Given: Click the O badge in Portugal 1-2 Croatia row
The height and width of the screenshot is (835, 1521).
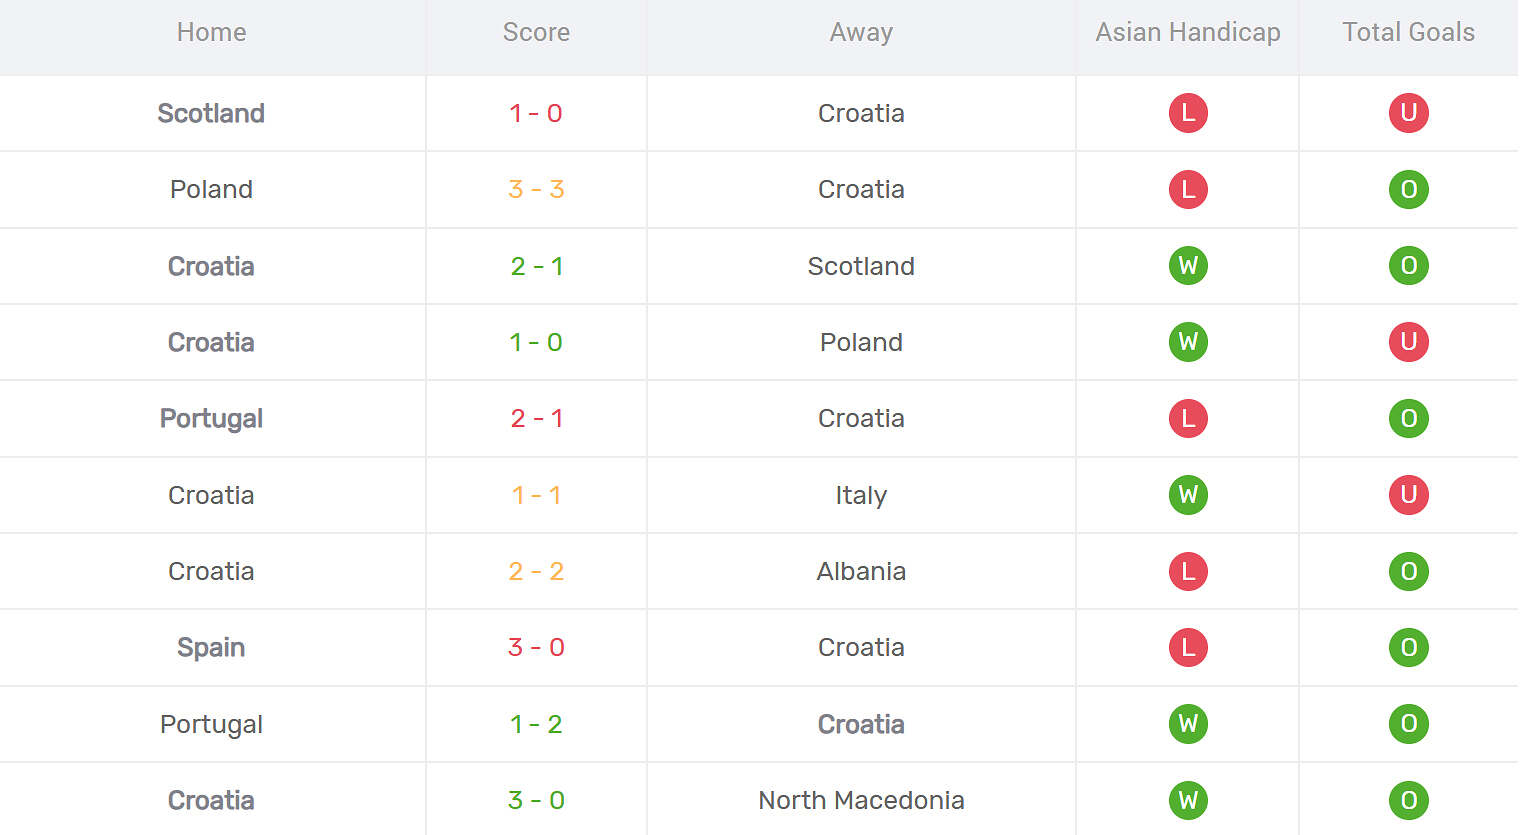Looking at the screenshot, I should coord(1408,724).
